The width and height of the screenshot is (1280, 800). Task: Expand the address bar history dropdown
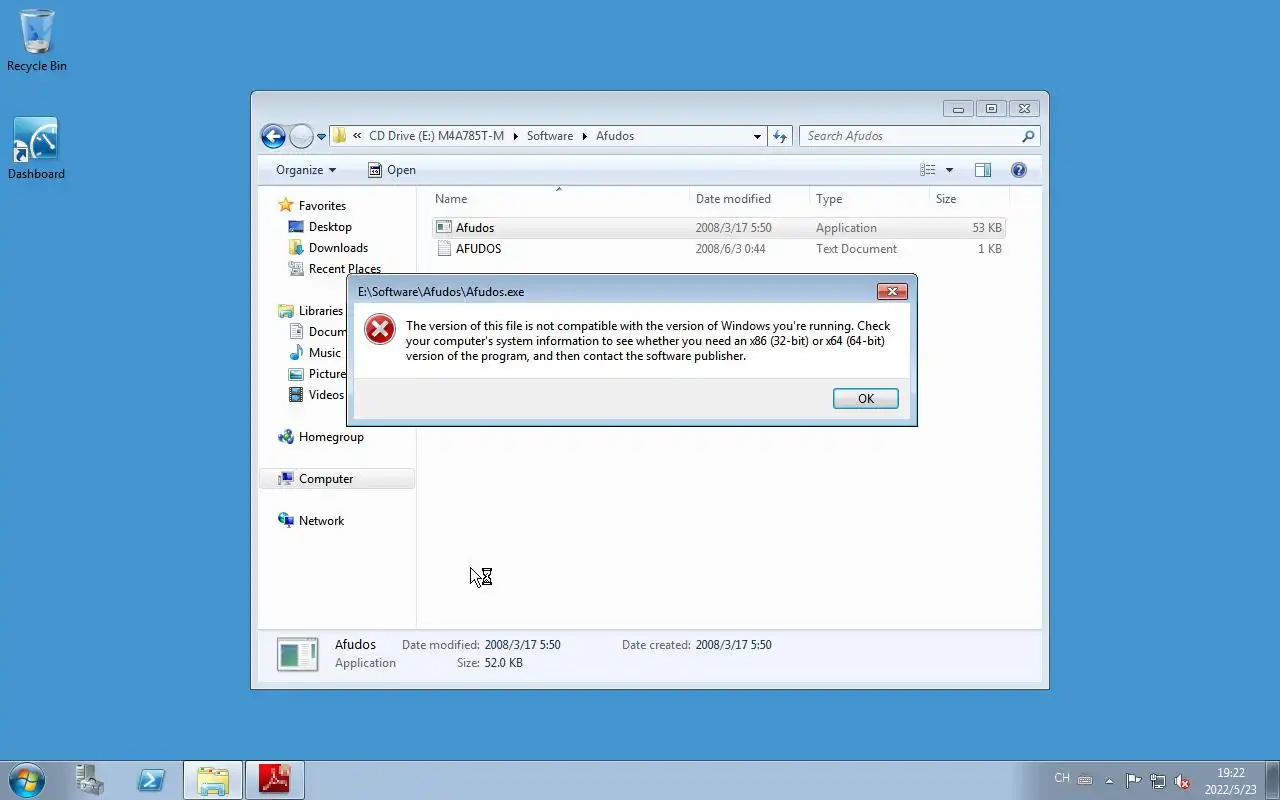pyautogui.click(x=757, y=136)
